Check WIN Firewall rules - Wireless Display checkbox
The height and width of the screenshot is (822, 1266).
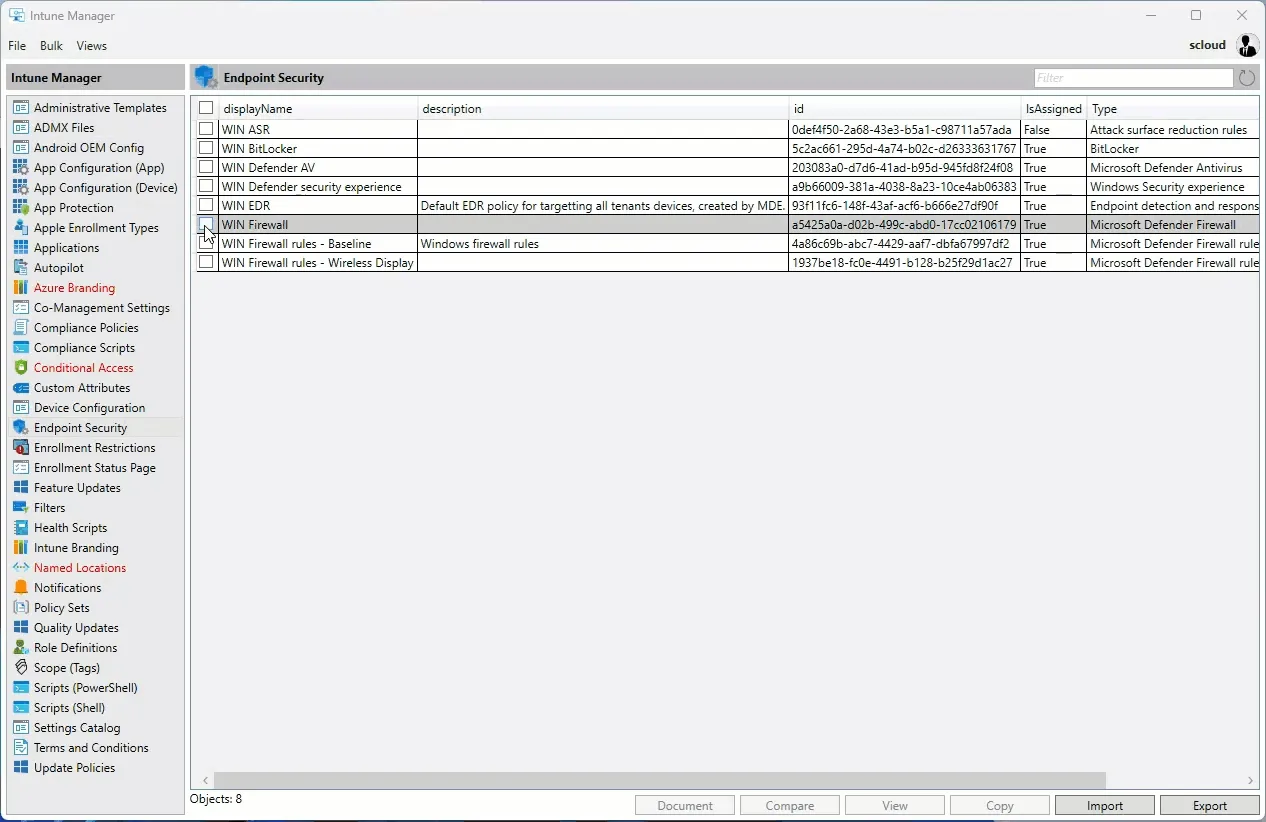206,262
